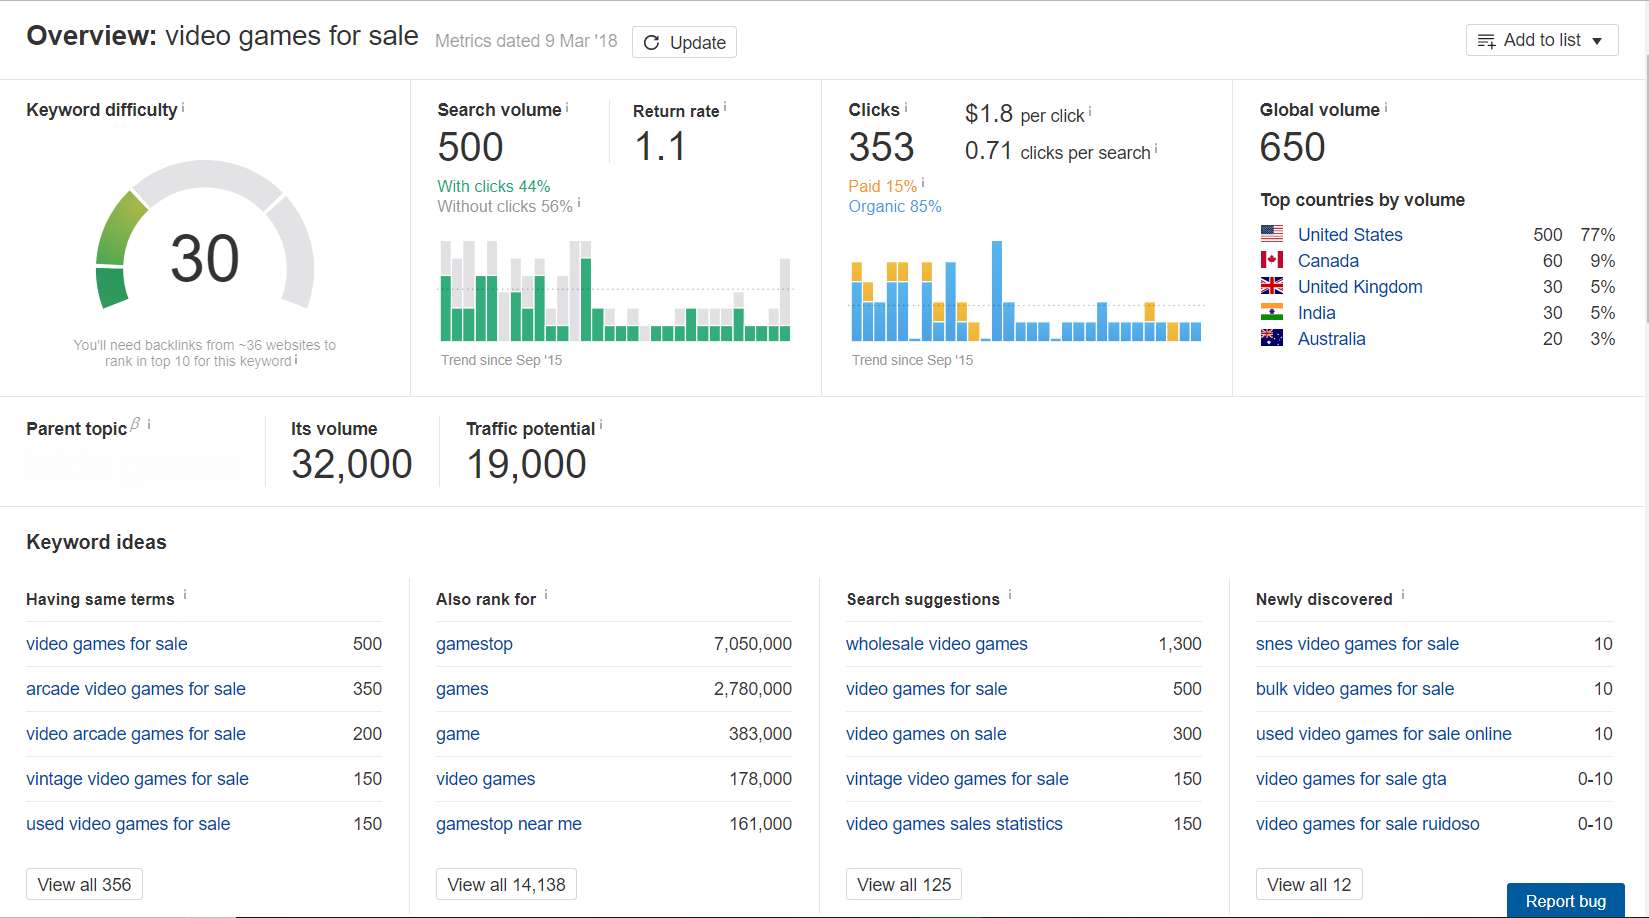Click the info icon next to Search volume
1649x918 pixels.
click(x=567, y=107)
